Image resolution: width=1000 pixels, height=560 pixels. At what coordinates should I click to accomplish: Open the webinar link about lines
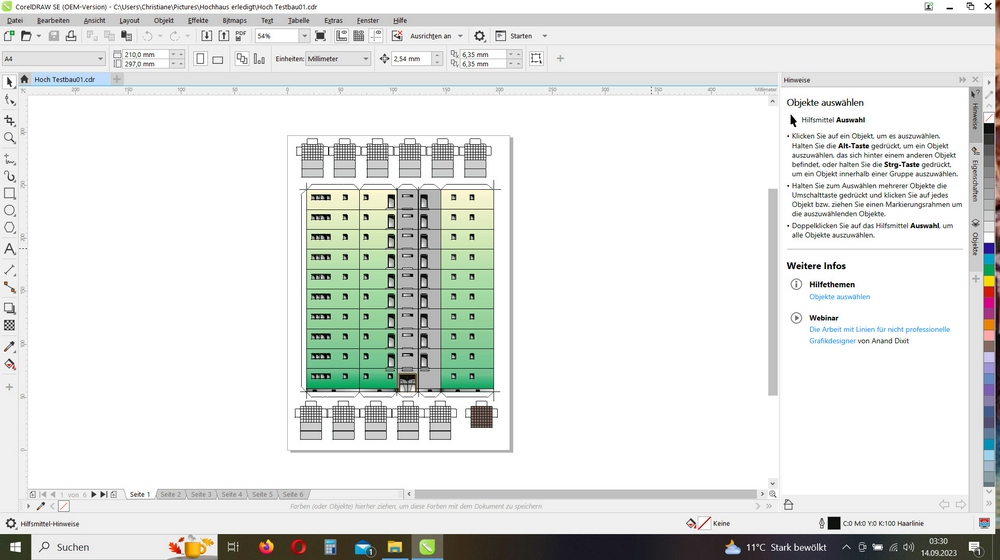click(879, 329)
